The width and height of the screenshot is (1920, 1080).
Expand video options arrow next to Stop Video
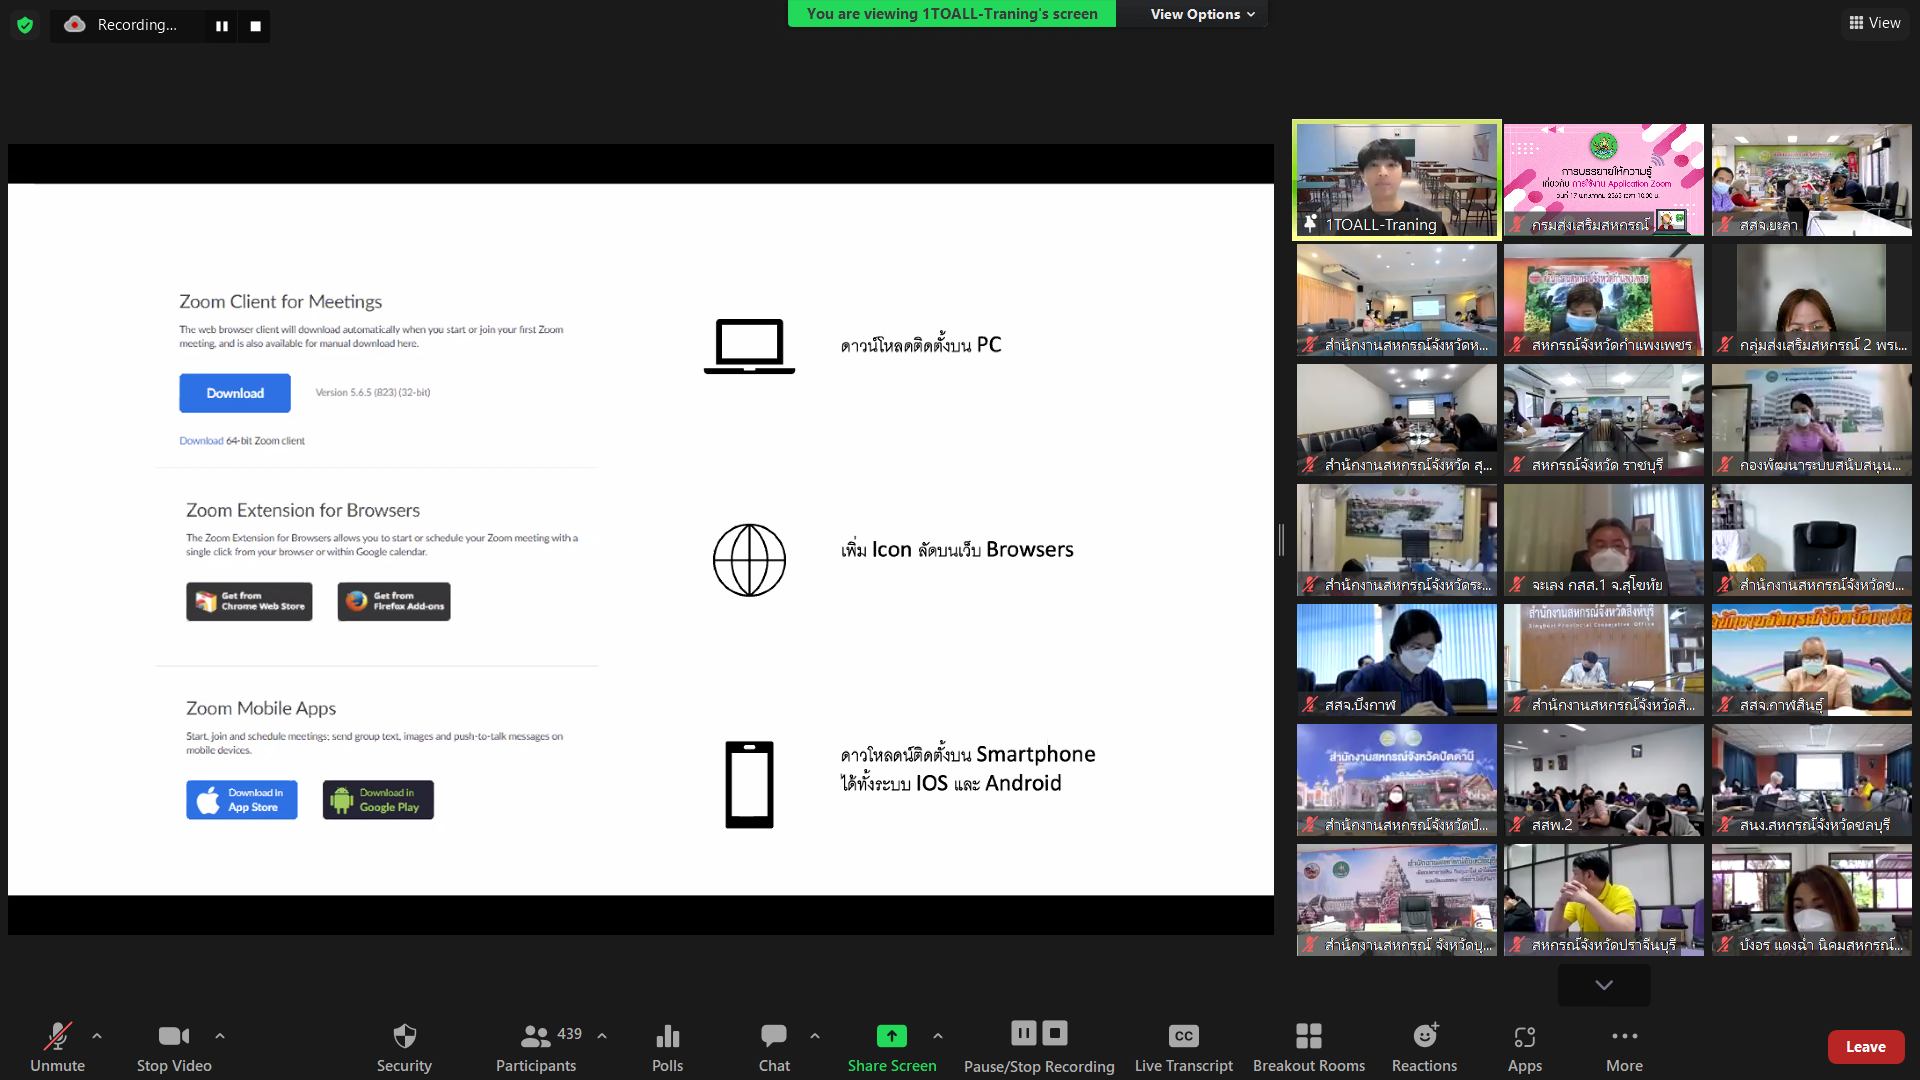click(220, 1036)
